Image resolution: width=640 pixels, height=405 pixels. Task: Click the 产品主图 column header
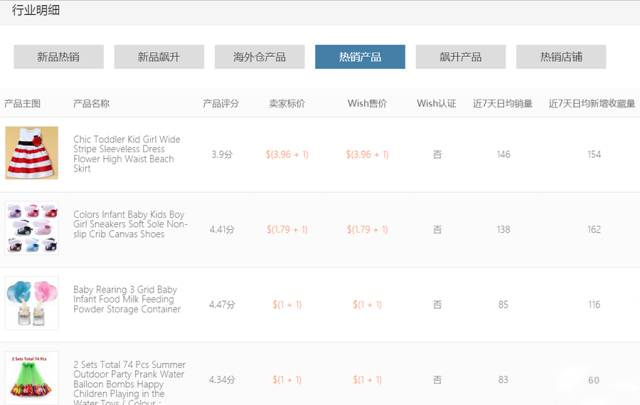[x=22, y=104]
